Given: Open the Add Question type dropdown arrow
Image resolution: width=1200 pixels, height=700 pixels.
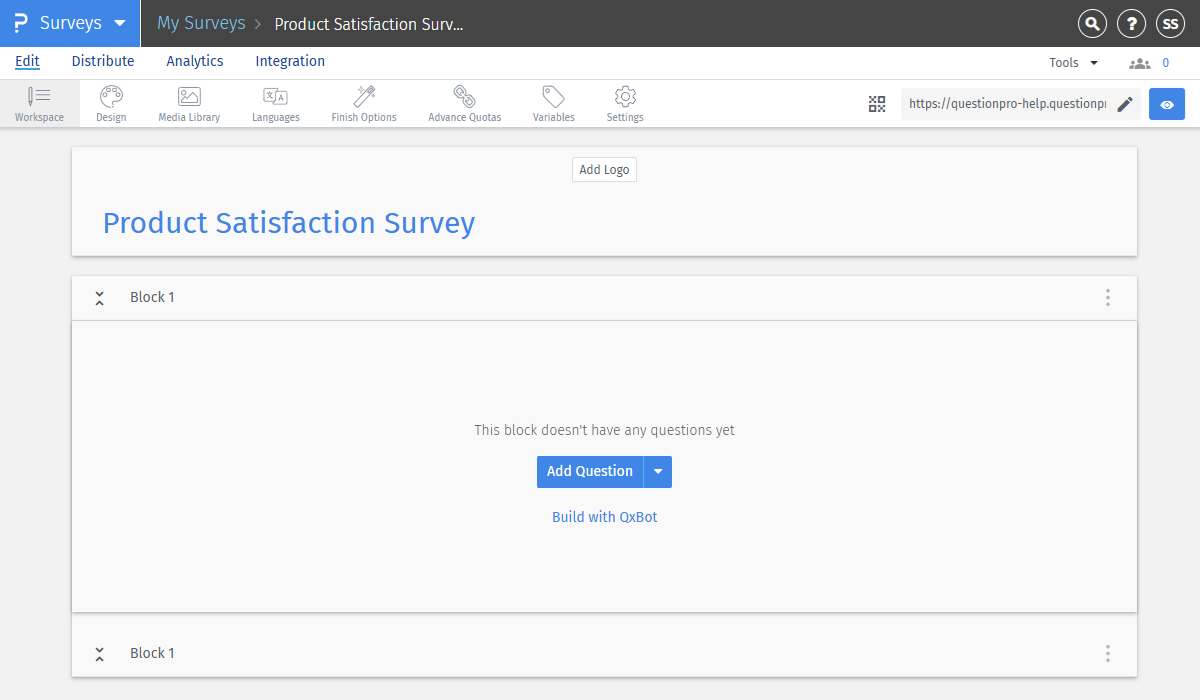Looking at the screenshot, I should [658, 471].
